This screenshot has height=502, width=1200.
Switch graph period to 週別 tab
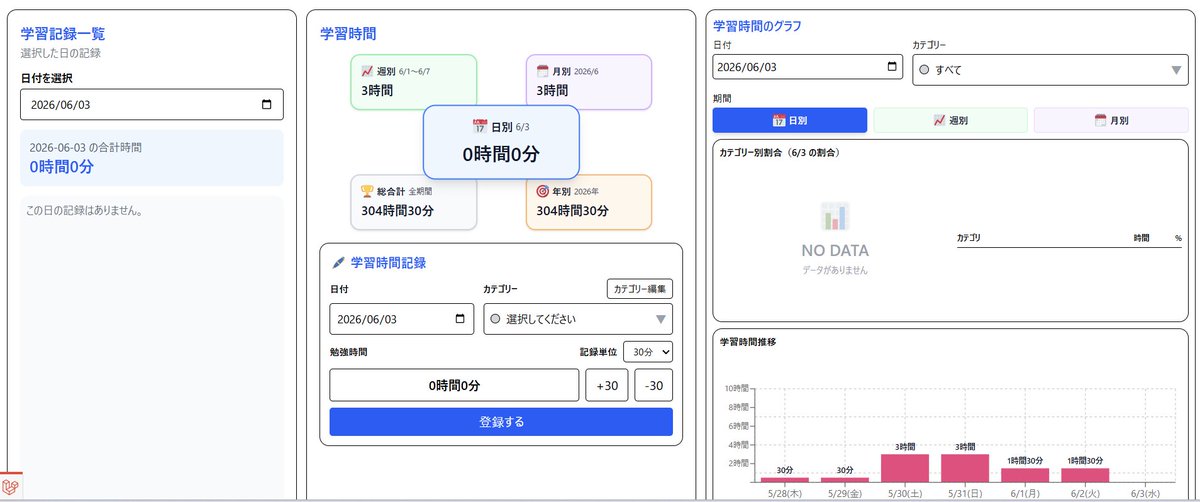click(x=950, y=120)
